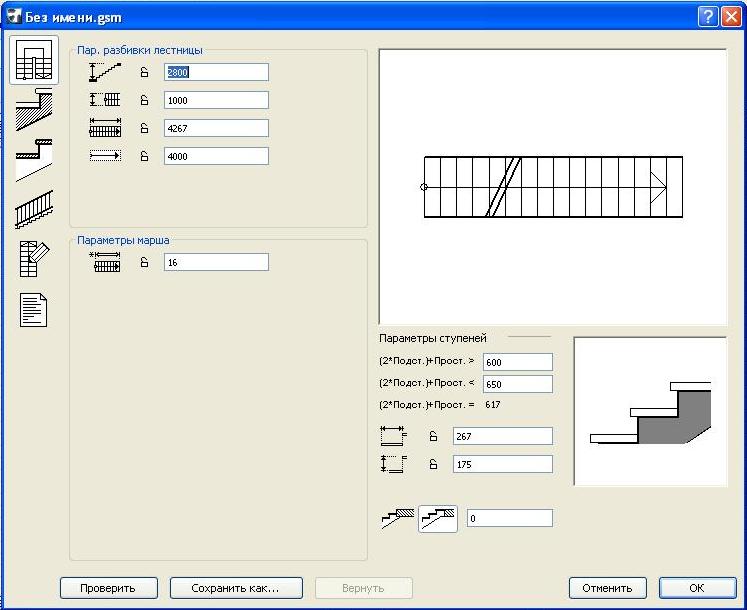This screenshot has height=610, width=747.
Task: Edit the flight width field 1000
Action: tap(216, 101)
